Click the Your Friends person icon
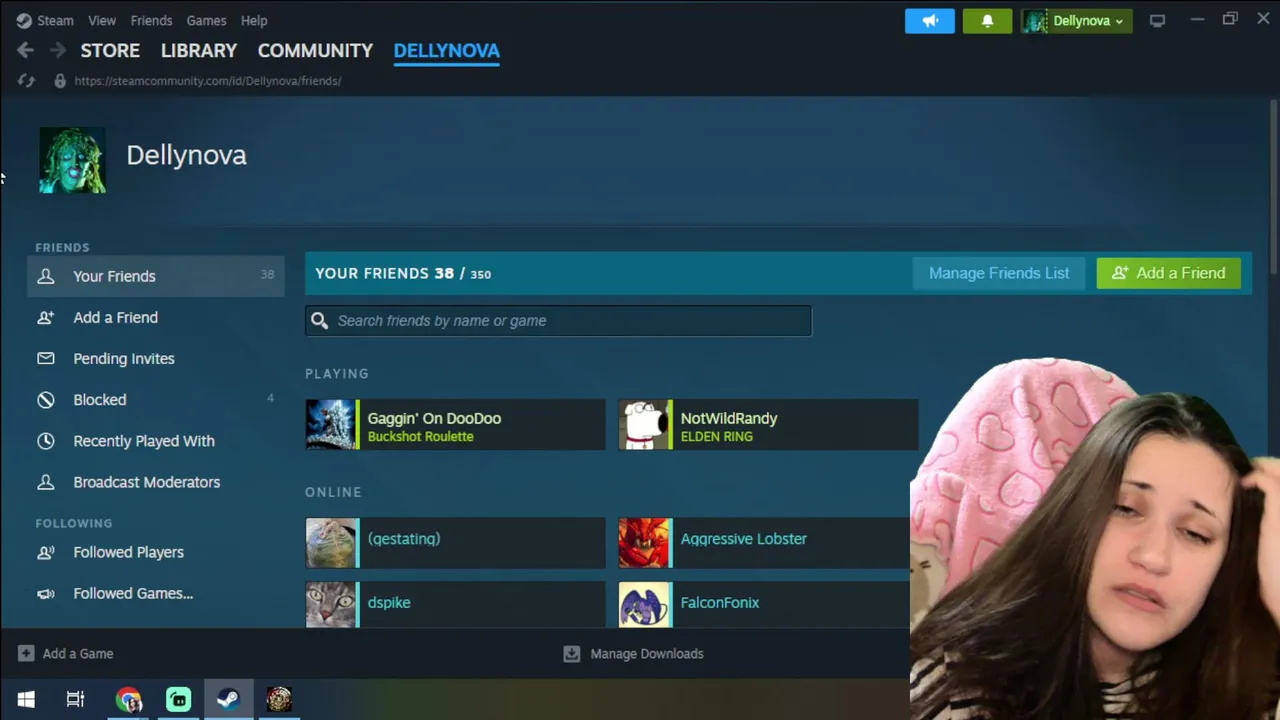 (x=46, y=276)
